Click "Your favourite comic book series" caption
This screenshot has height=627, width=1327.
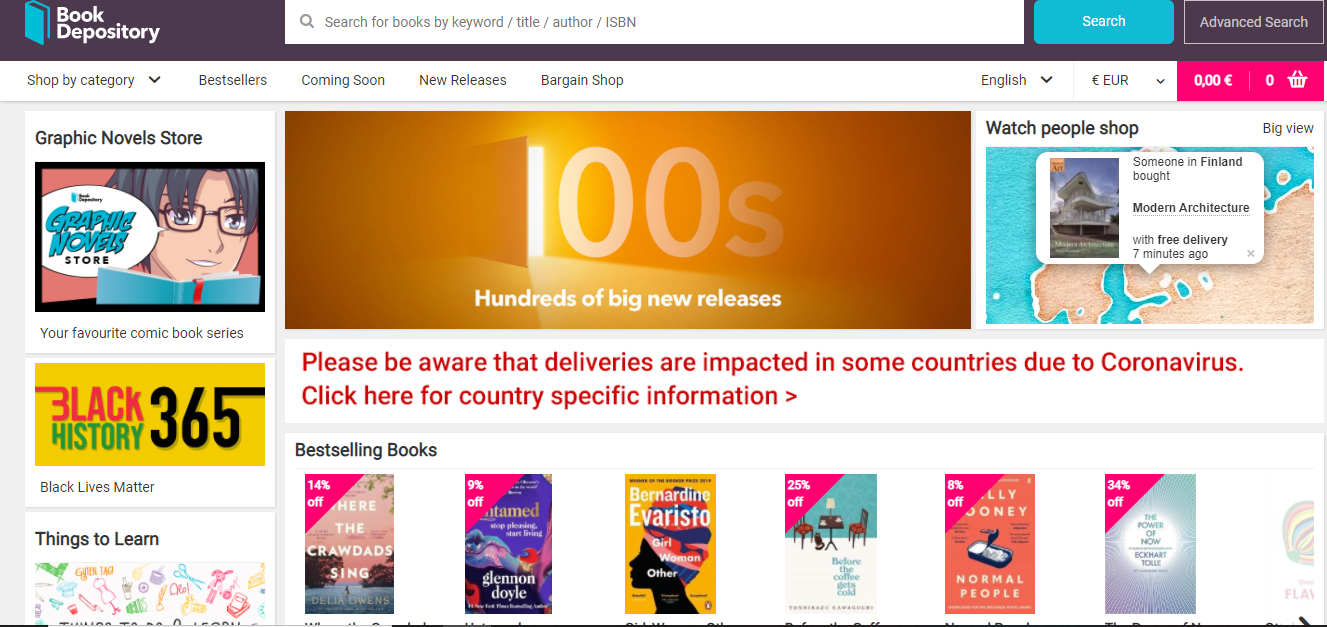click(x=142, y=333)
